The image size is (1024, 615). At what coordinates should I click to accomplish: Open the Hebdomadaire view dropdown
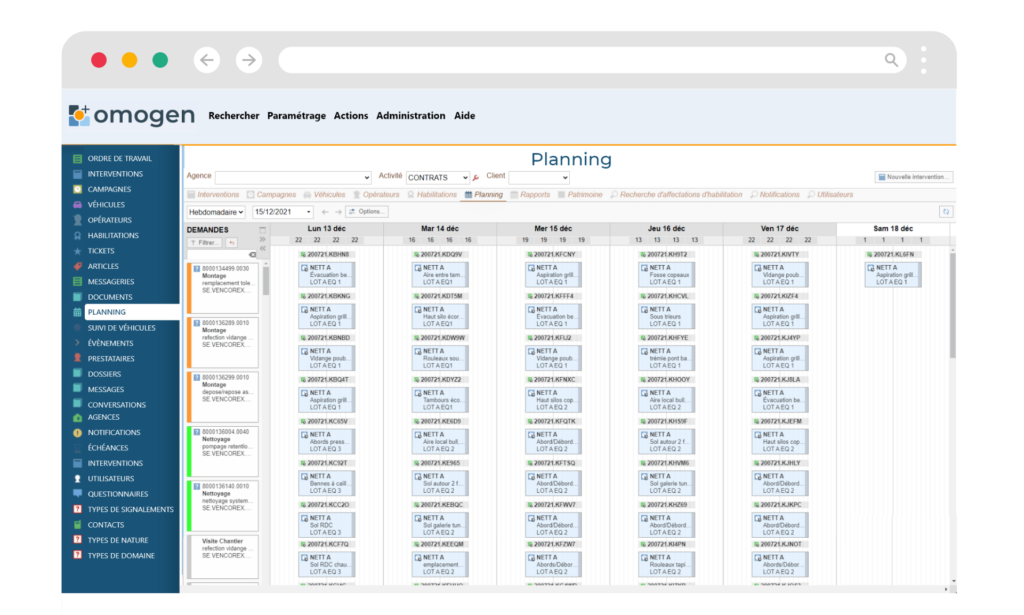pos(216,212)
